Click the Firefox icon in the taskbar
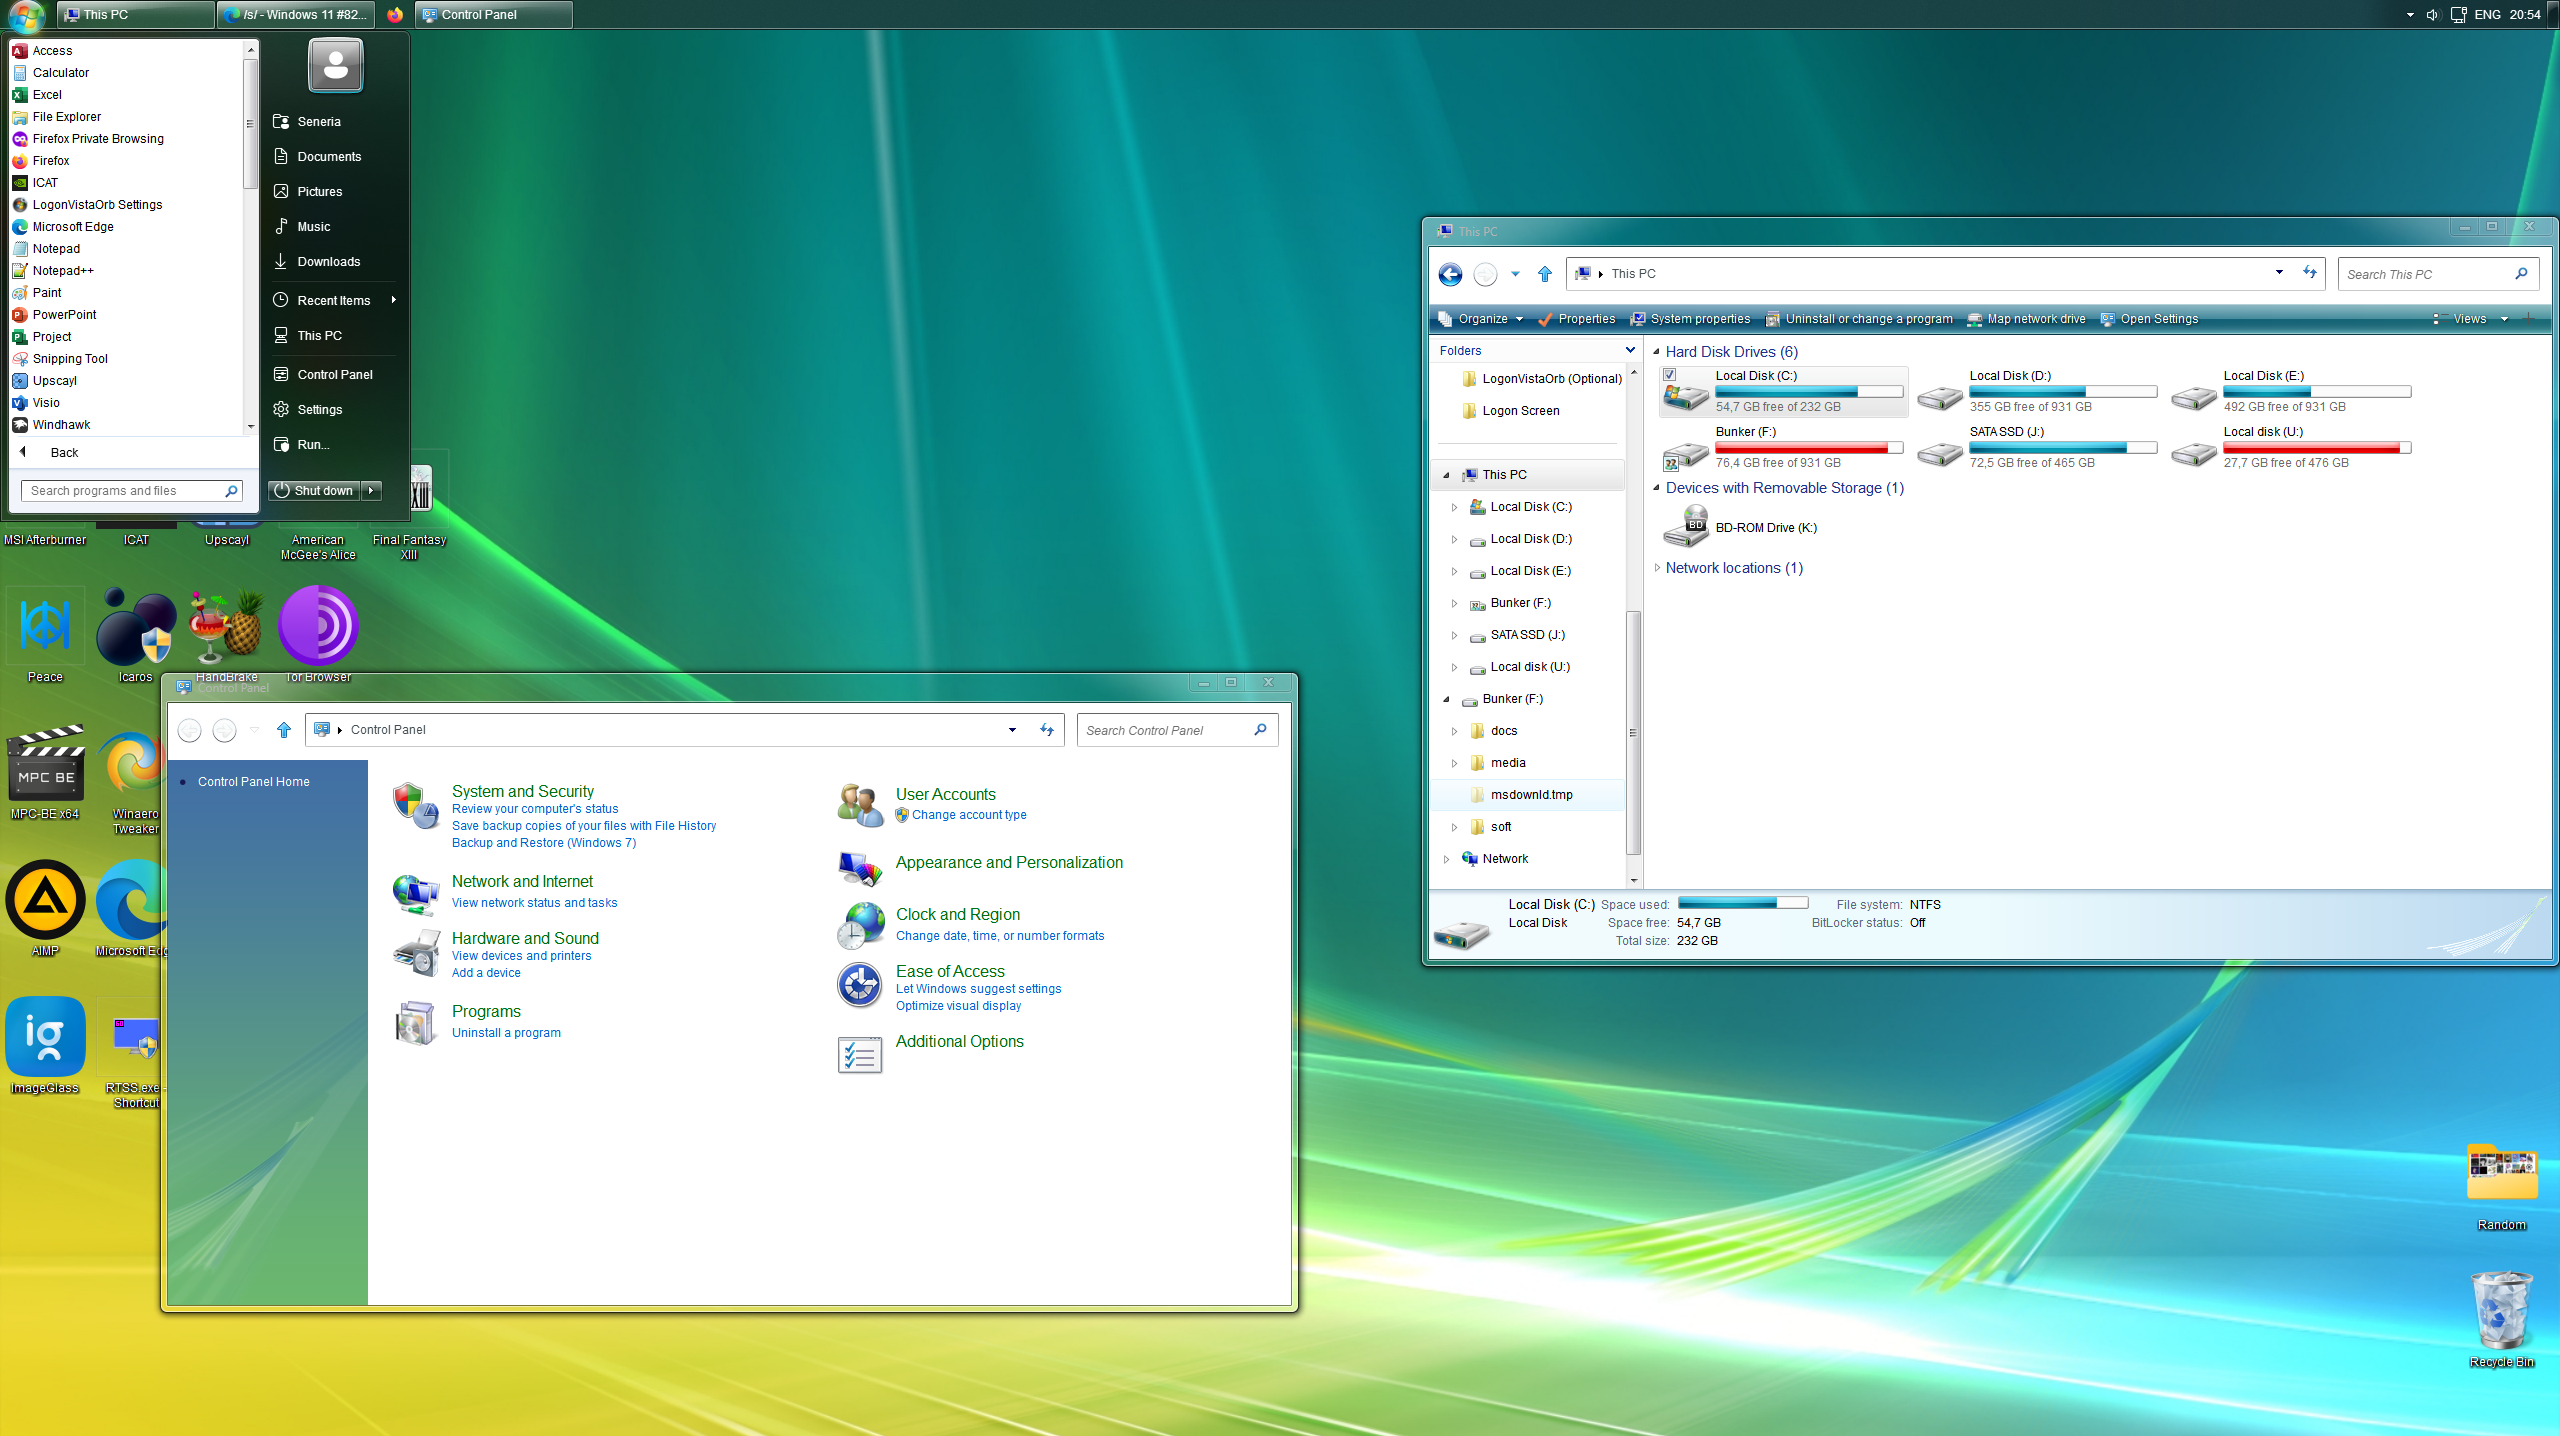The image size is (2560, 1436). pyautogui.click(x=395, y=15)
